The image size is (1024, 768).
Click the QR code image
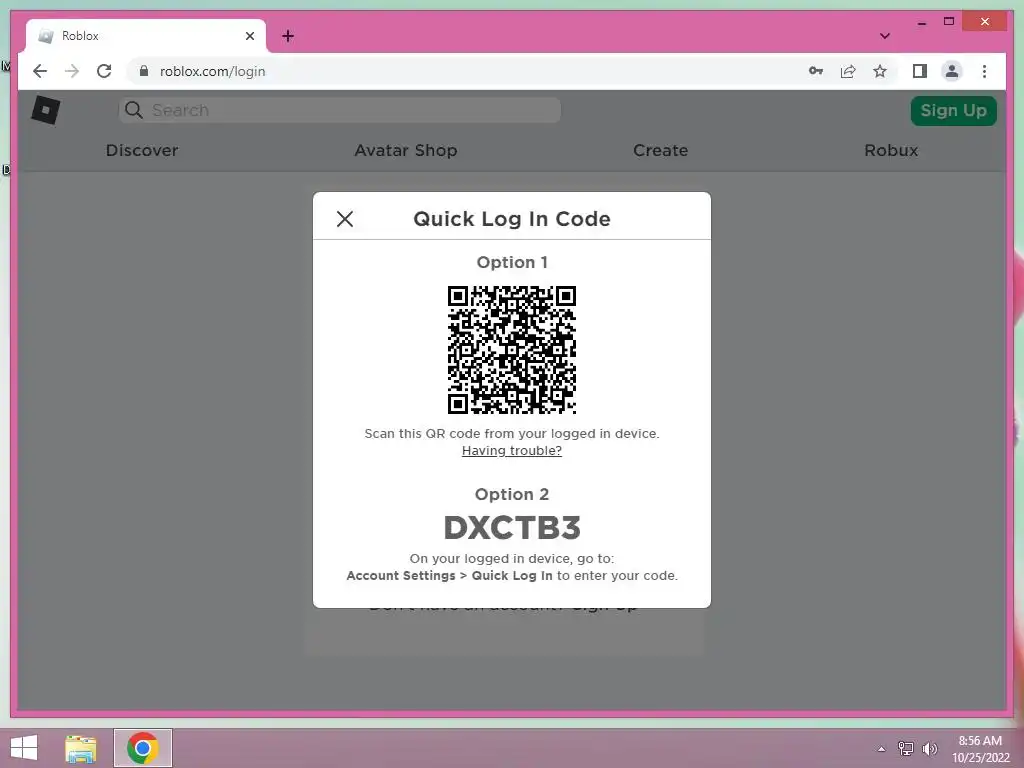pos(511,349)
